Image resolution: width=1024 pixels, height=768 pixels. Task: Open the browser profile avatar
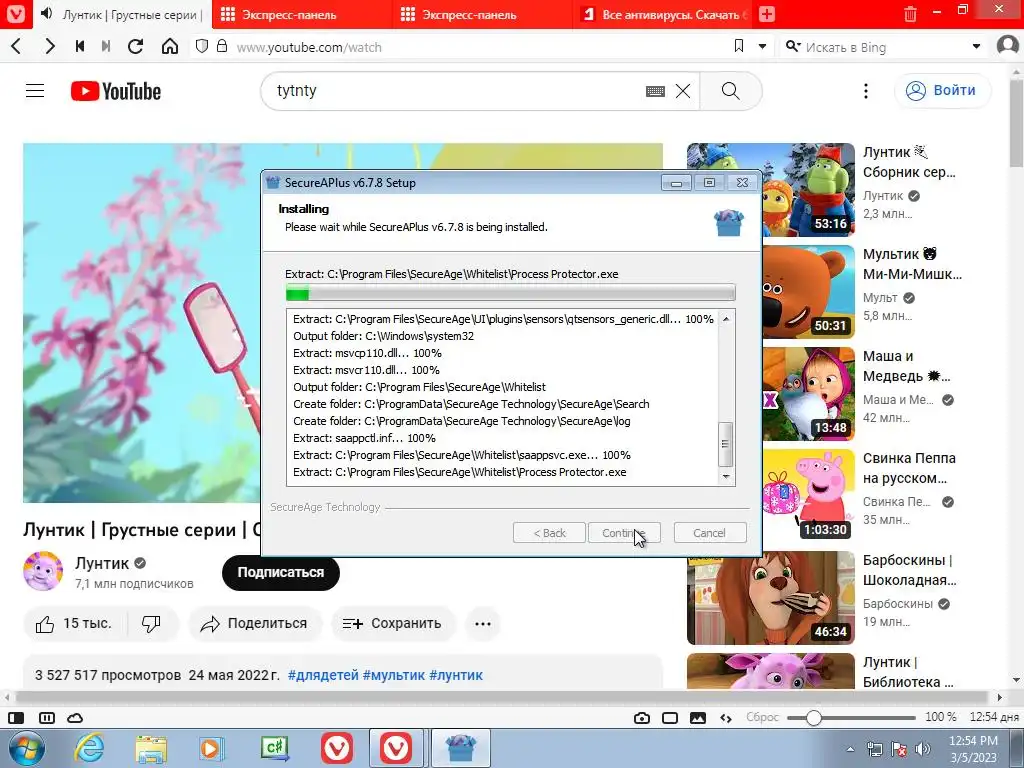[1009, 46]
